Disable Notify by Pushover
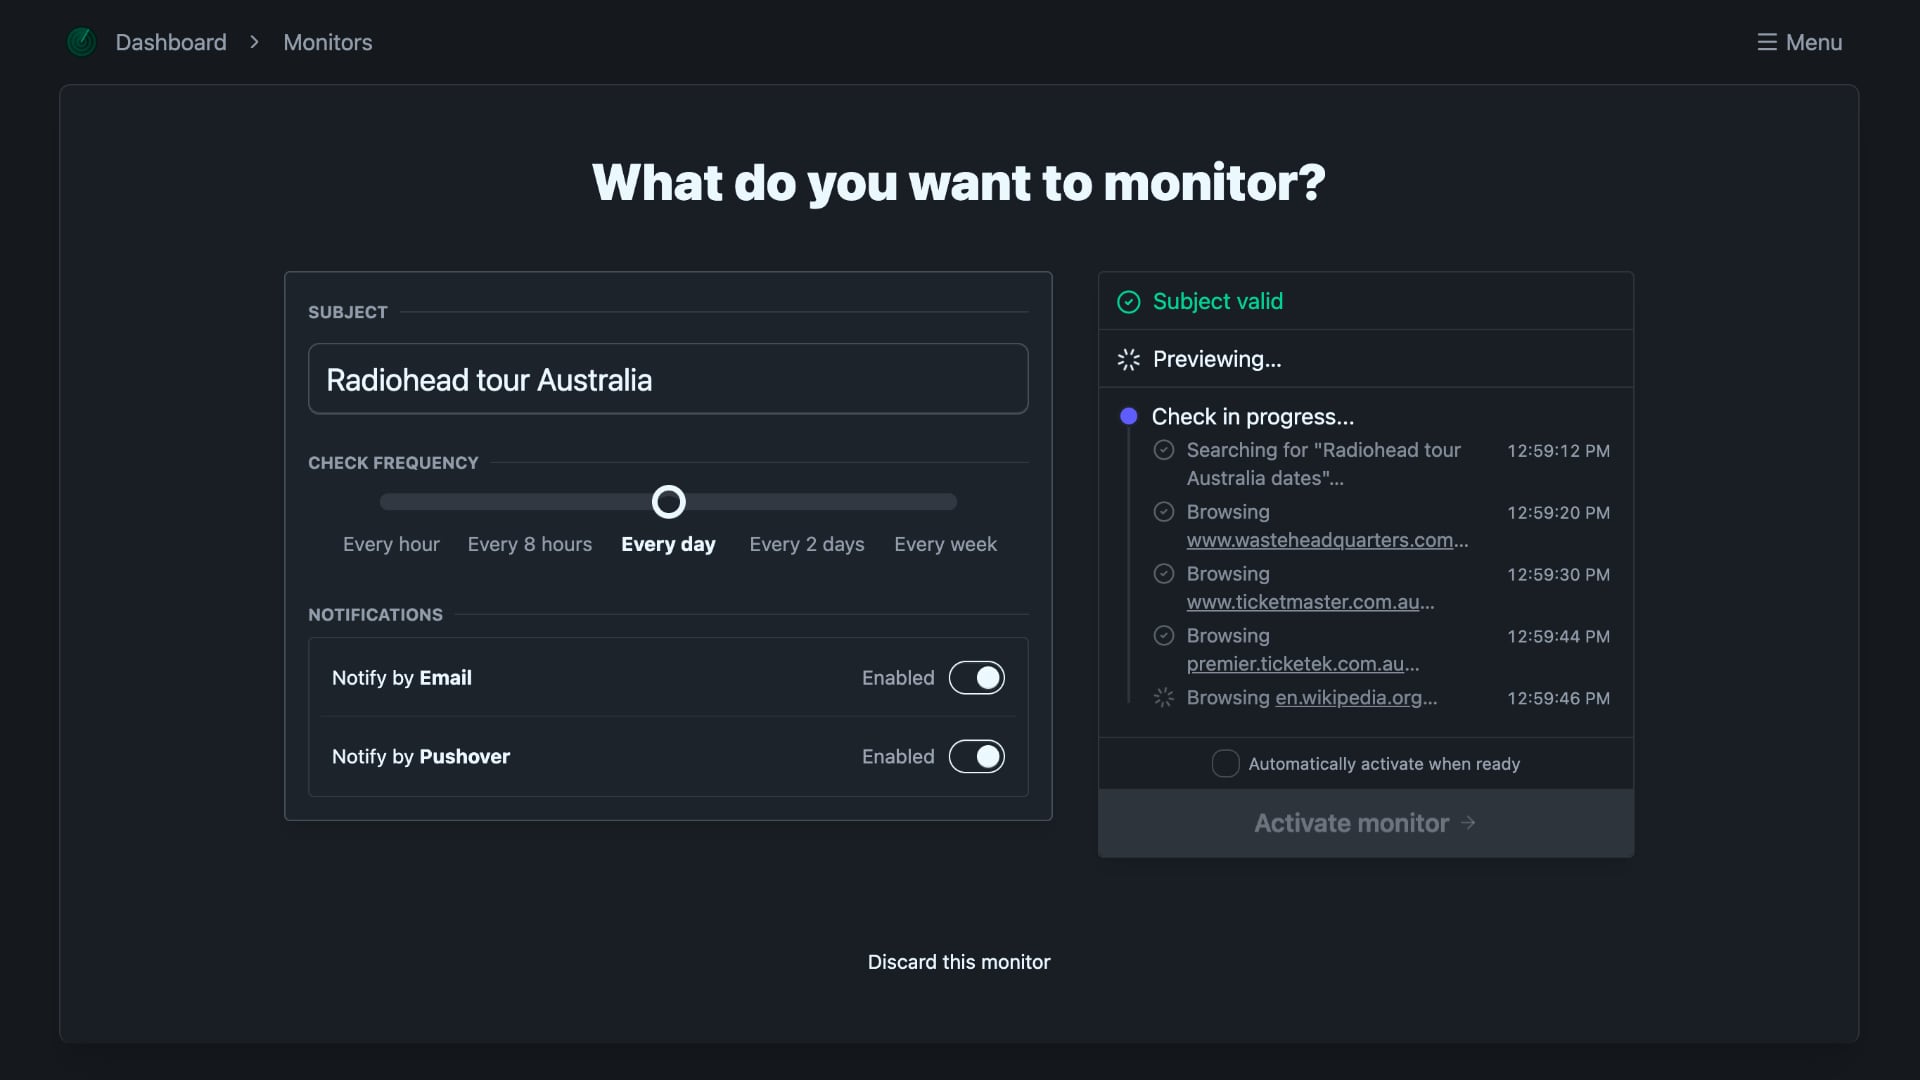This screenshot has width=1920, height=1080. pos(977,757)
